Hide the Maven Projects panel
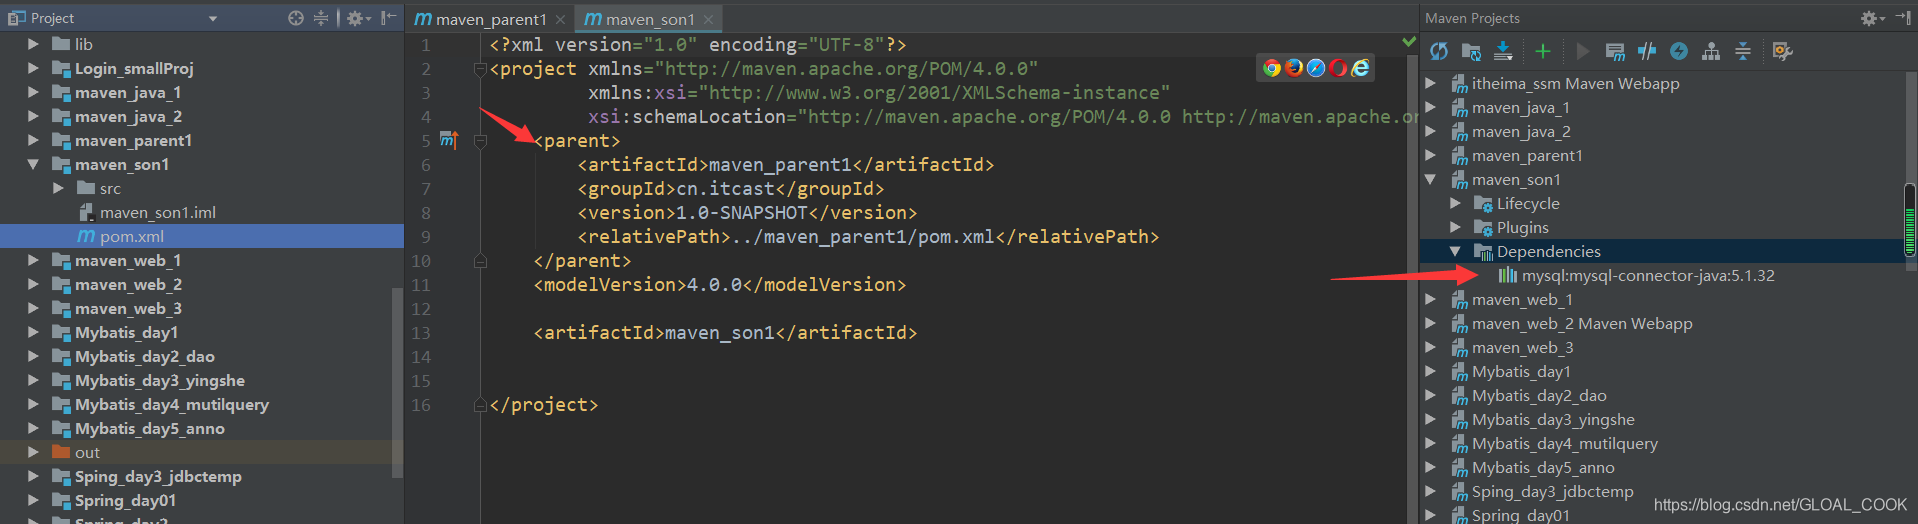The image size is (1918, 524). 1902,18
